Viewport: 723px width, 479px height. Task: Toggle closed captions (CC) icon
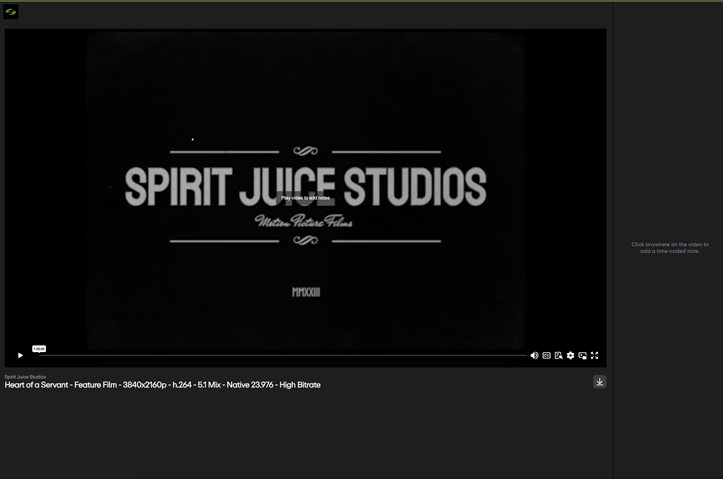(x=546, y=355)
